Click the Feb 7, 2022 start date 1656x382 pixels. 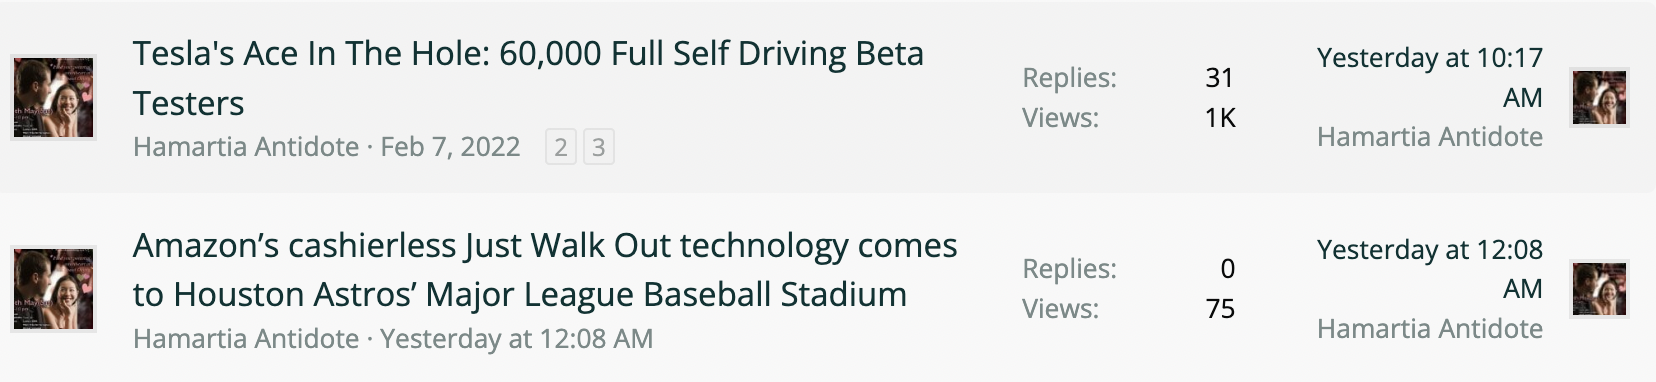pyautogui.click(x=450, y=147)
